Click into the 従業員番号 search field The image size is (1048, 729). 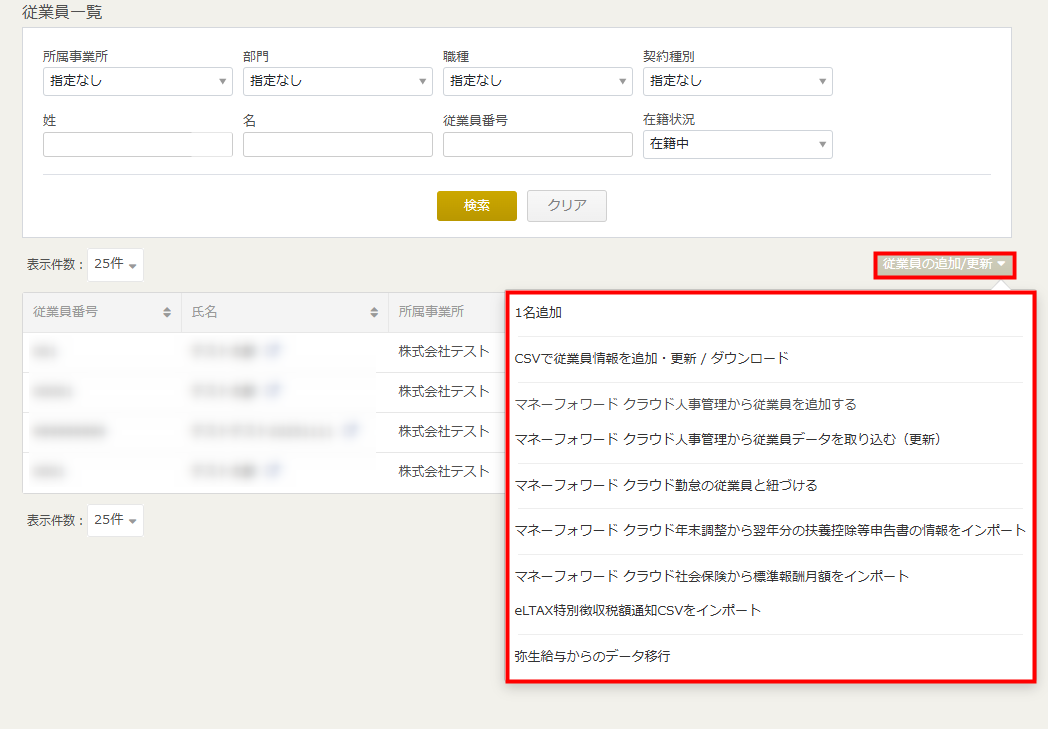tap(537, 145)
